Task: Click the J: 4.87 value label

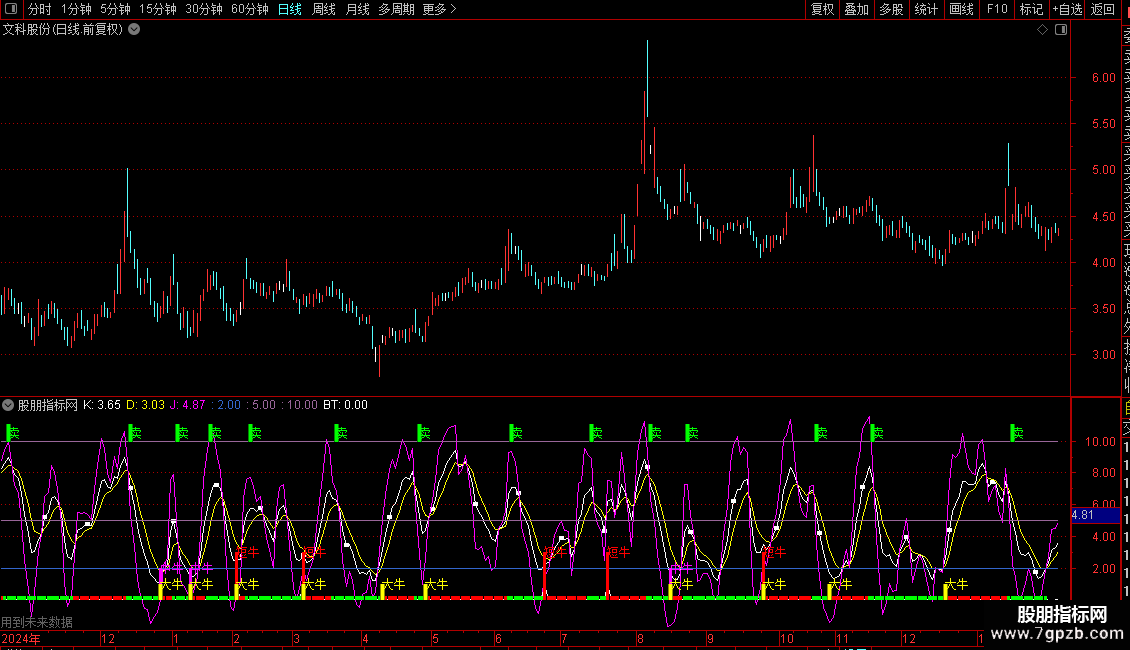Action: 187,405
